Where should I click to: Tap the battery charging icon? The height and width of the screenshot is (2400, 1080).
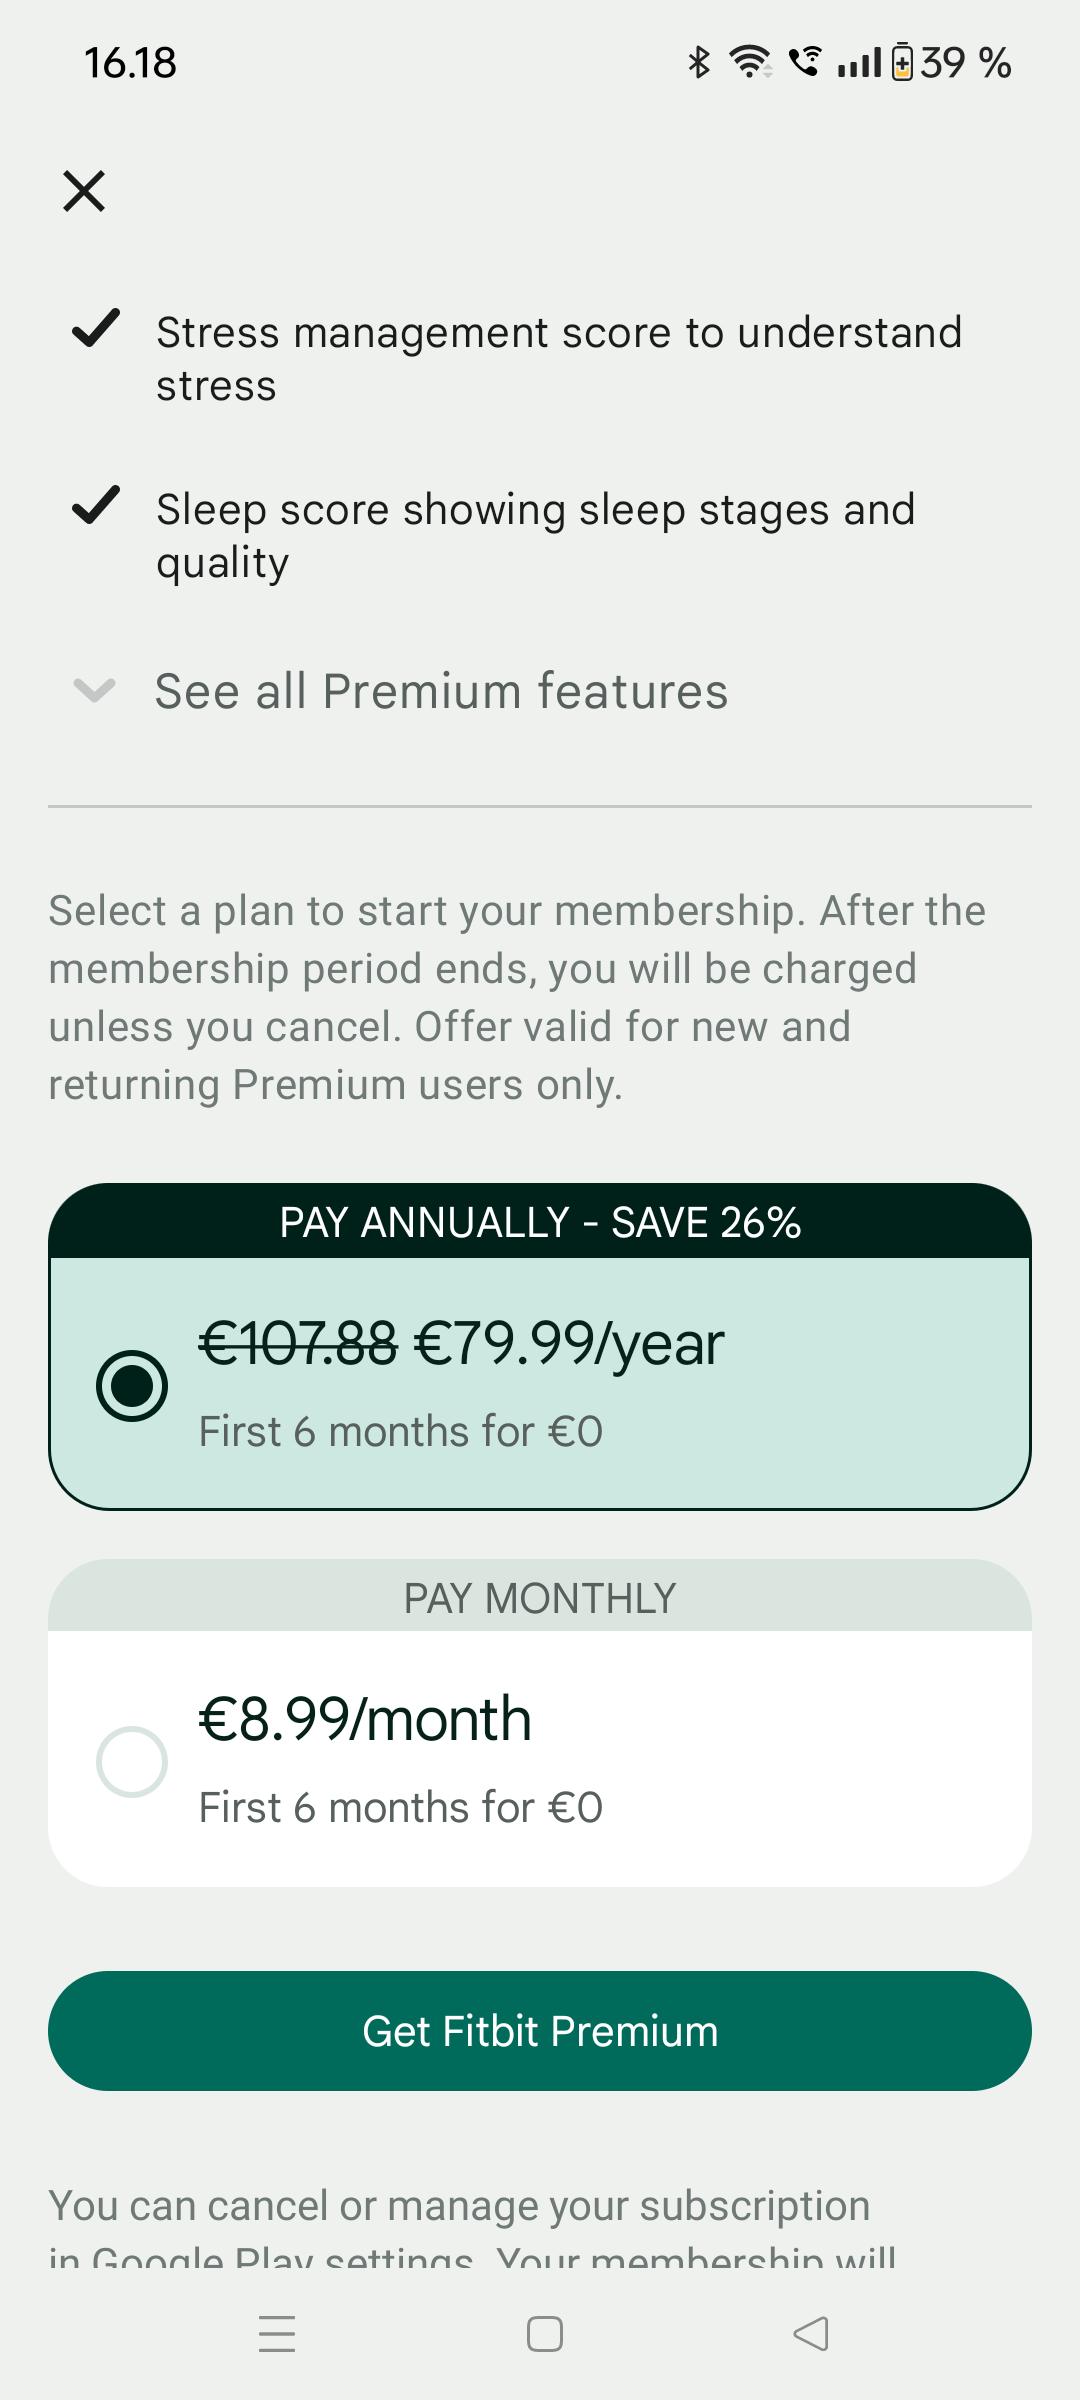902,62
